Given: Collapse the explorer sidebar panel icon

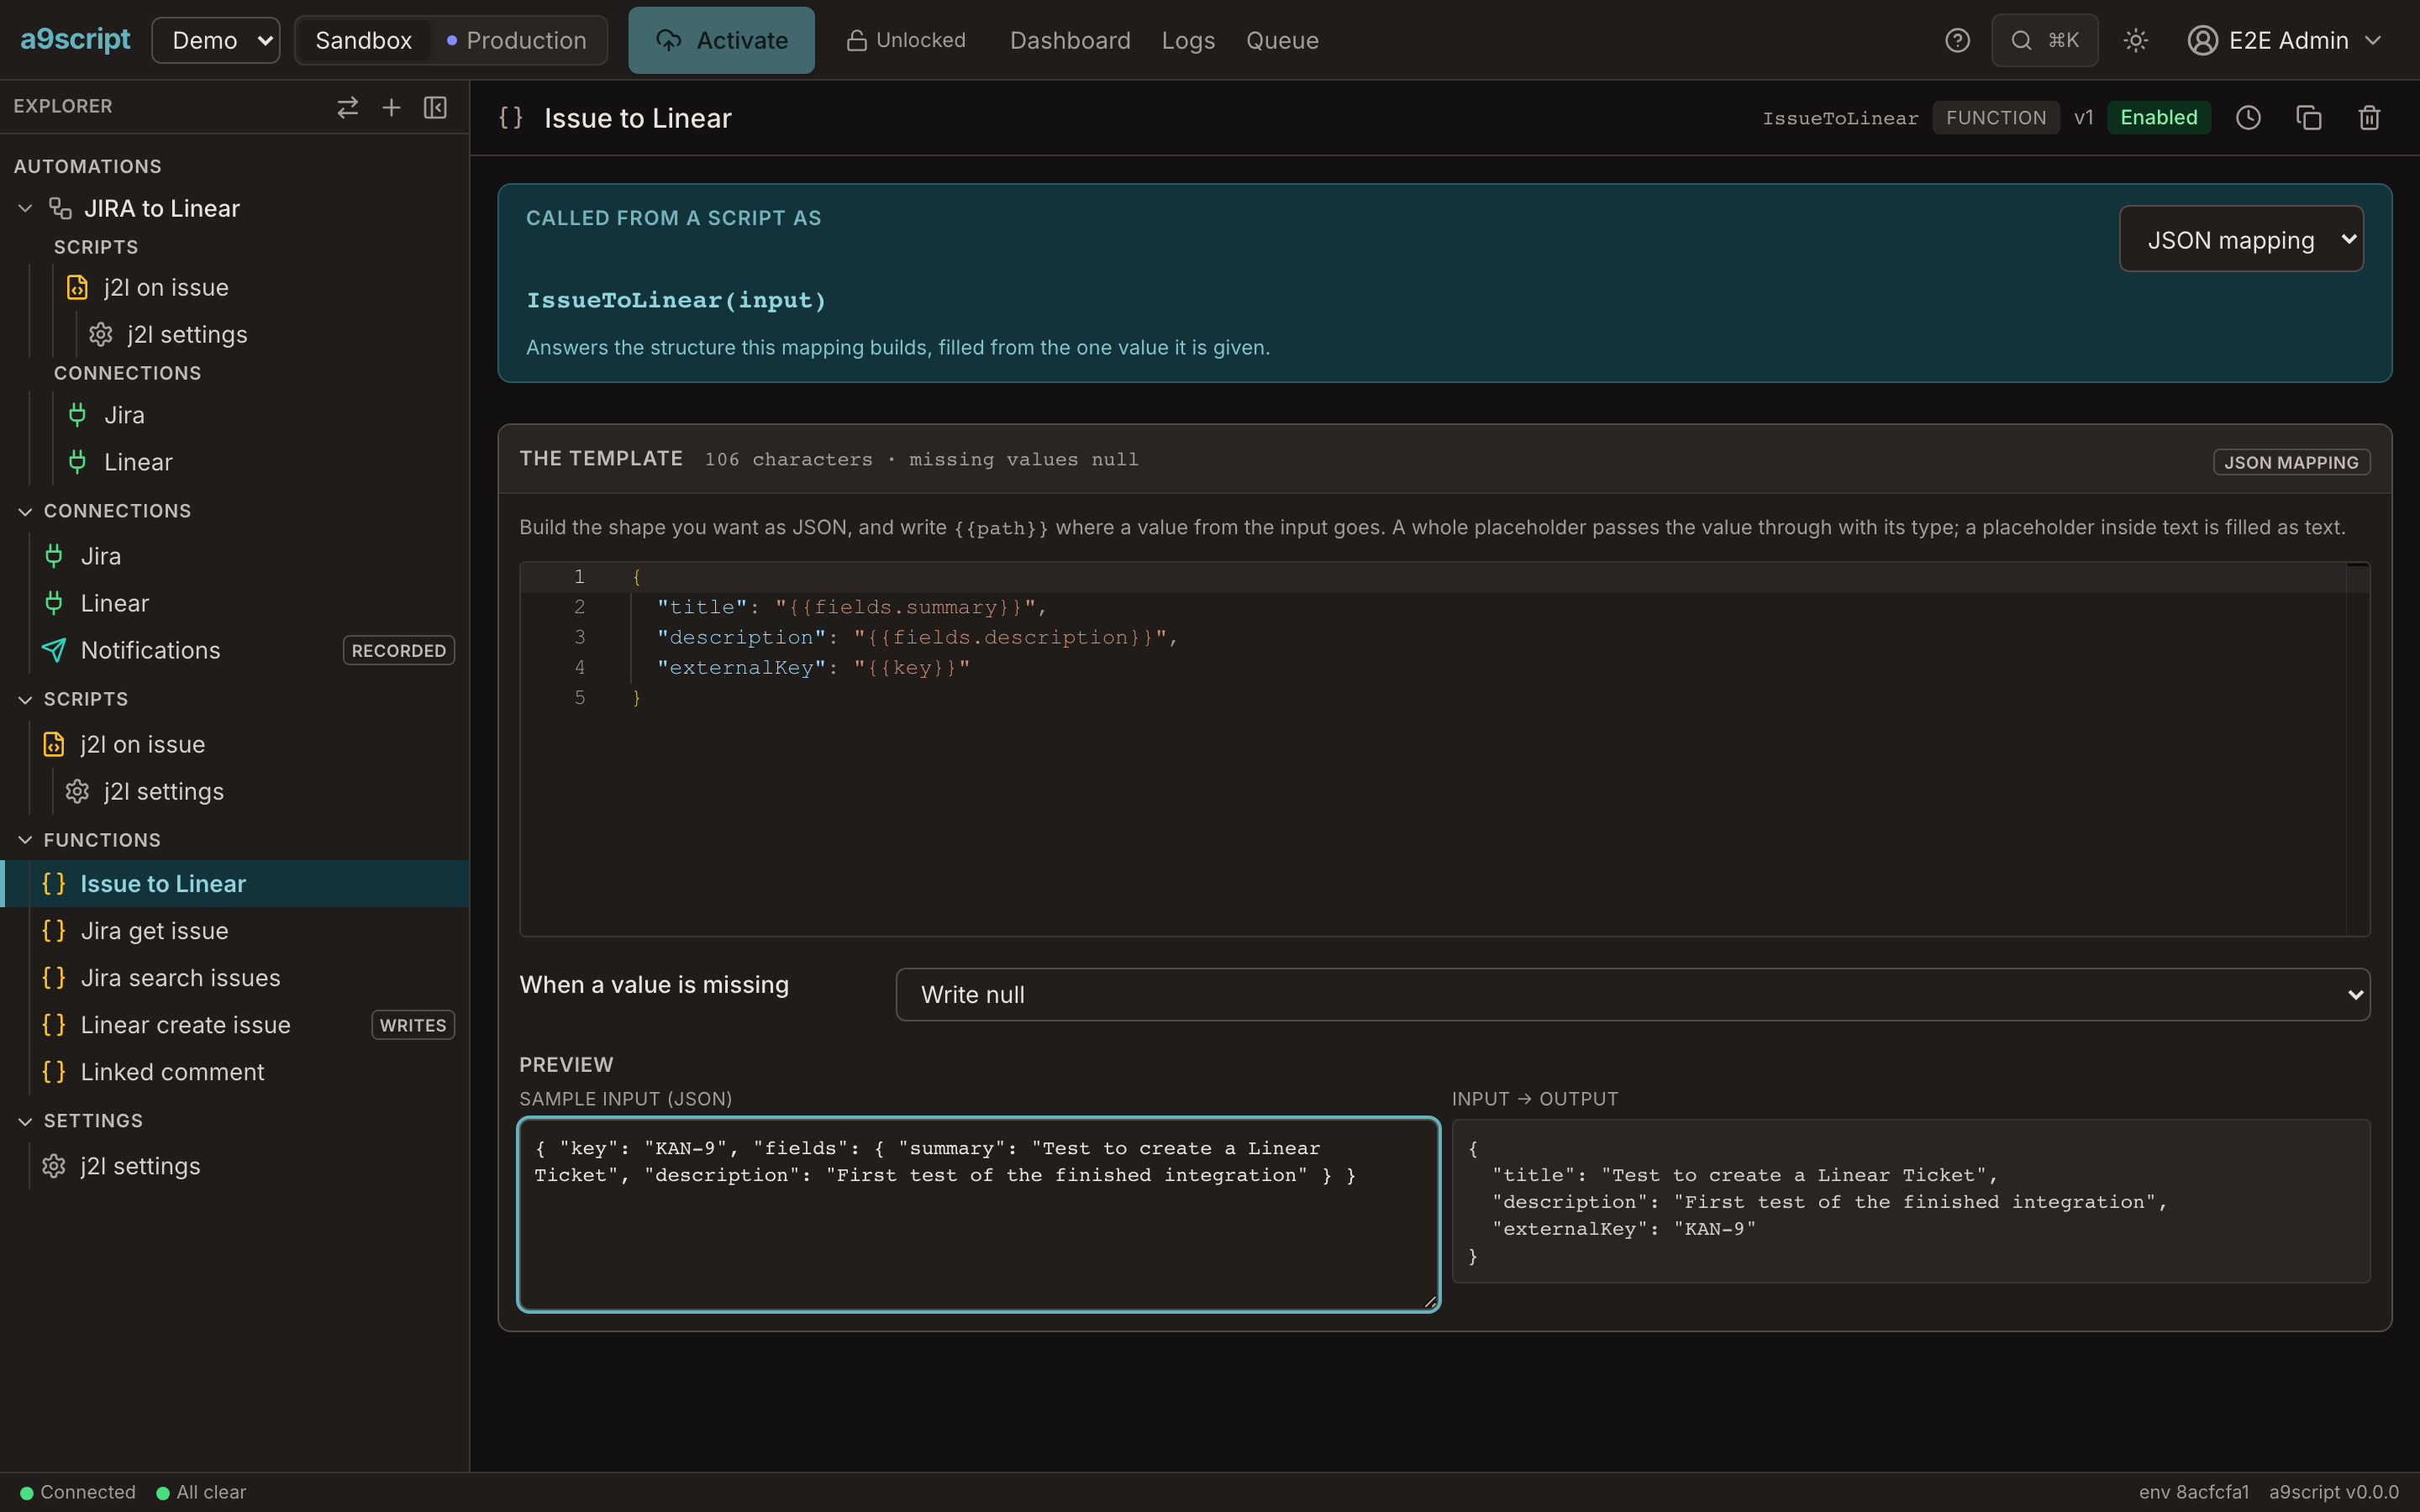Looking at the screenshot, I should [x=435, y=107].
